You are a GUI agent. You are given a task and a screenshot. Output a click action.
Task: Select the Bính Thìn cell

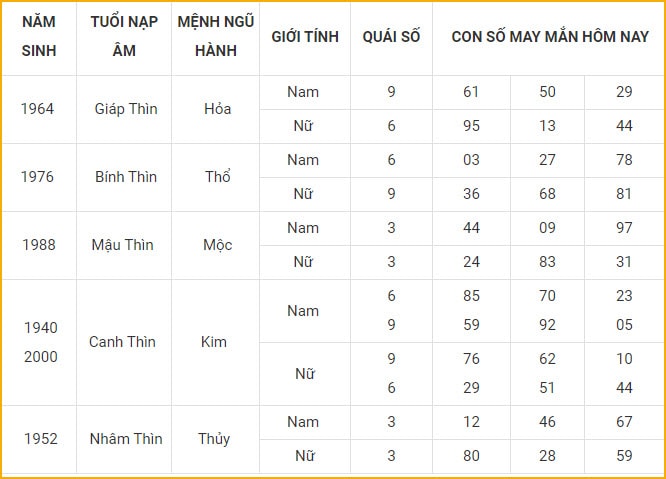click(126, 177)
